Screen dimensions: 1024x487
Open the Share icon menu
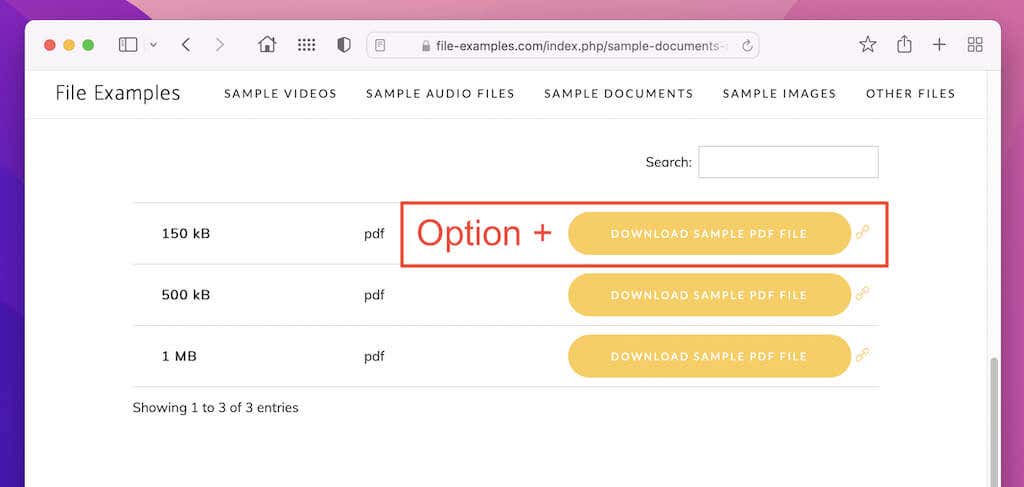tap(904, 45)
